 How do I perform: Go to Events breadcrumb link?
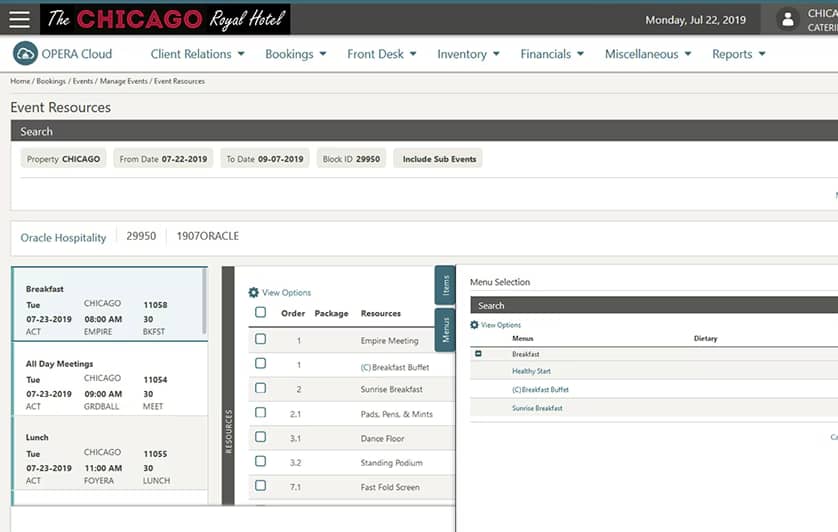tap(83, 81)
